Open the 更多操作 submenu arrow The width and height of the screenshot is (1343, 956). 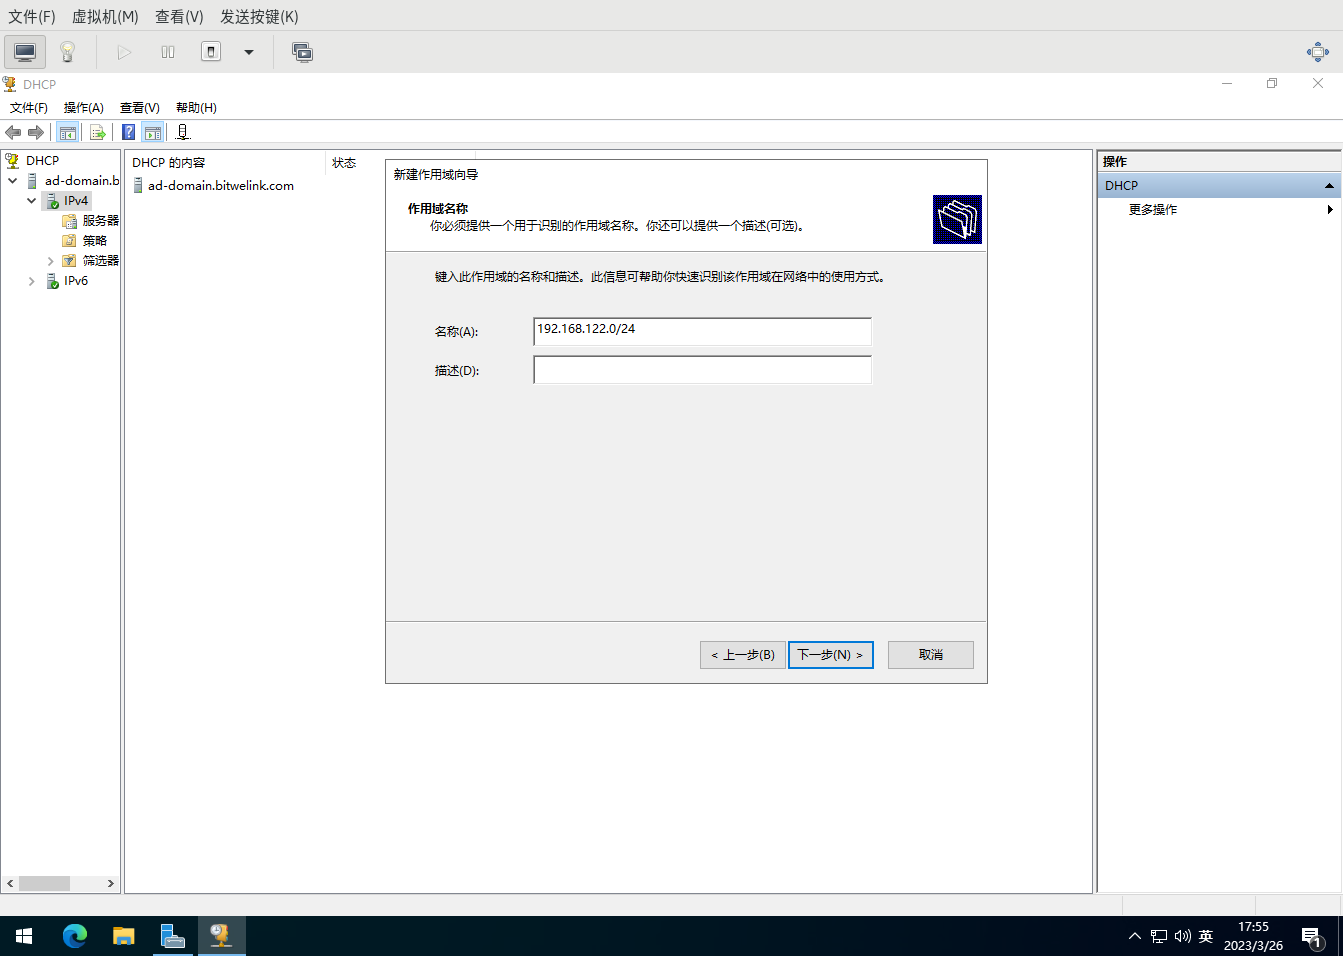coord(1330,210)
